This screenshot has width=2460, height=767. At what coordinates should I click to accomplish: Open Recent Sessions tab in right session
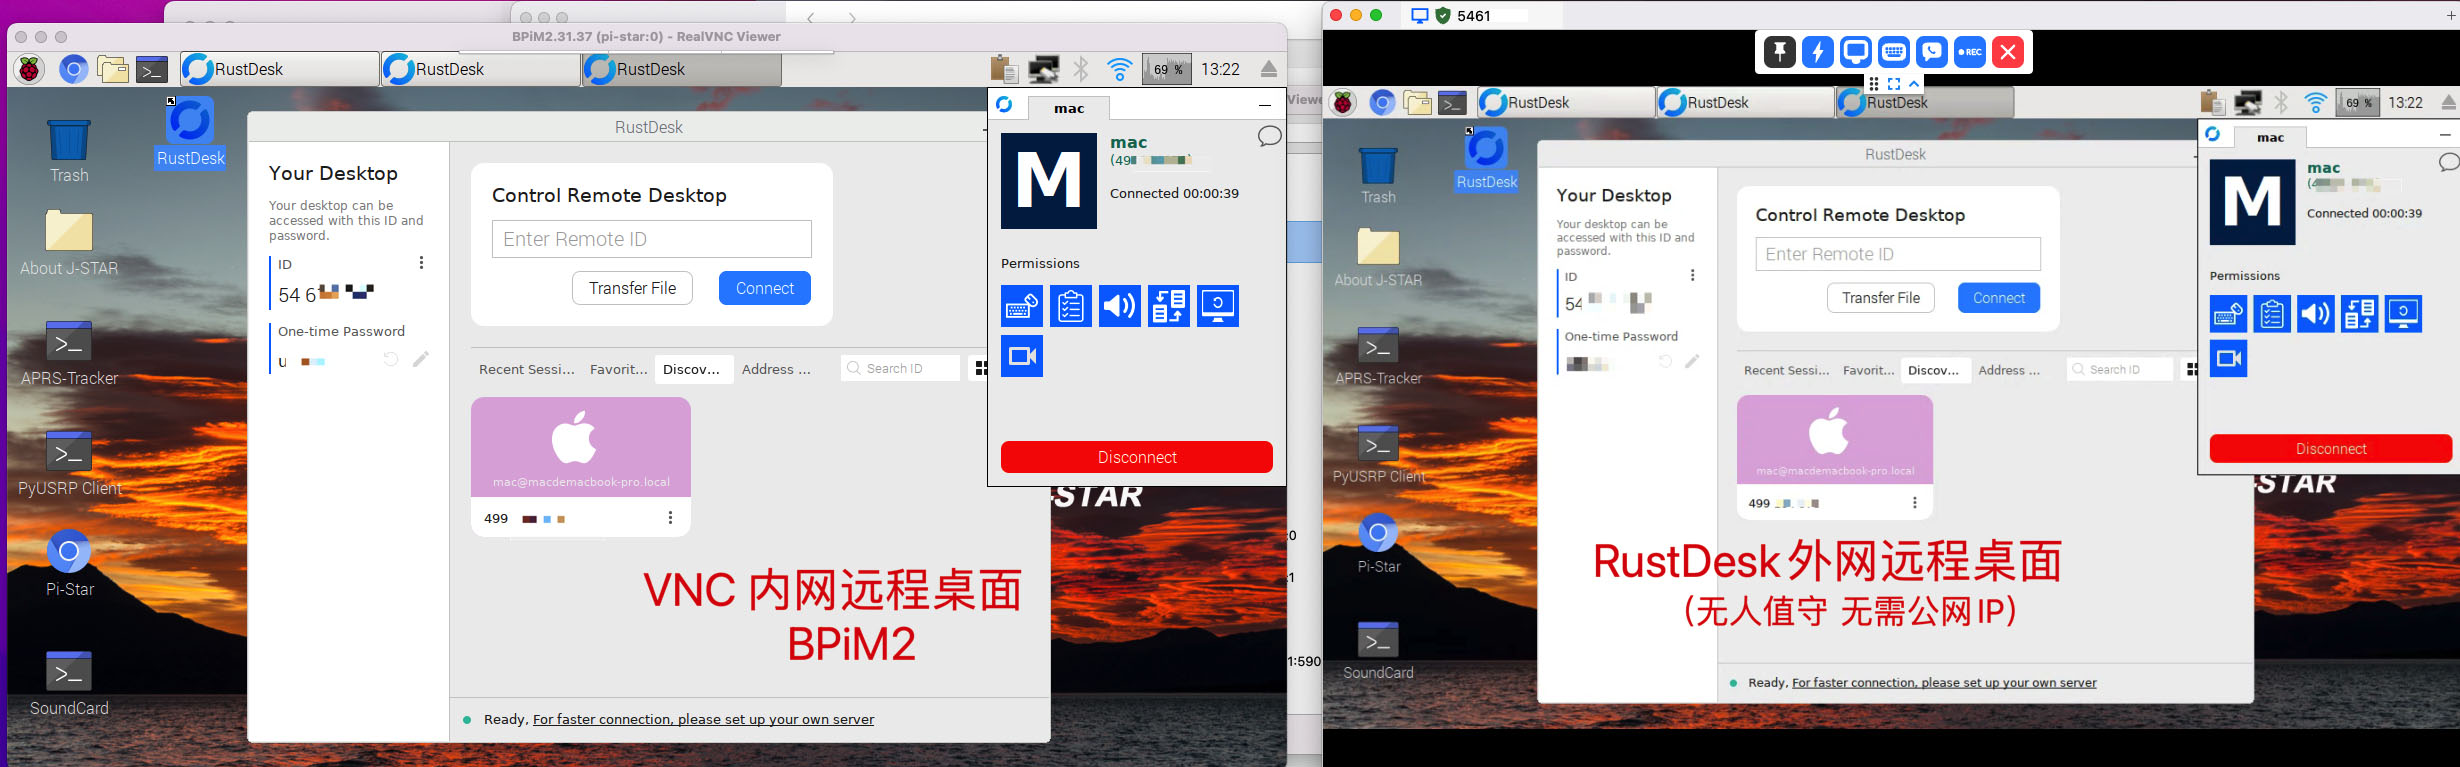pyautogui.click(x=1787, y=370)
